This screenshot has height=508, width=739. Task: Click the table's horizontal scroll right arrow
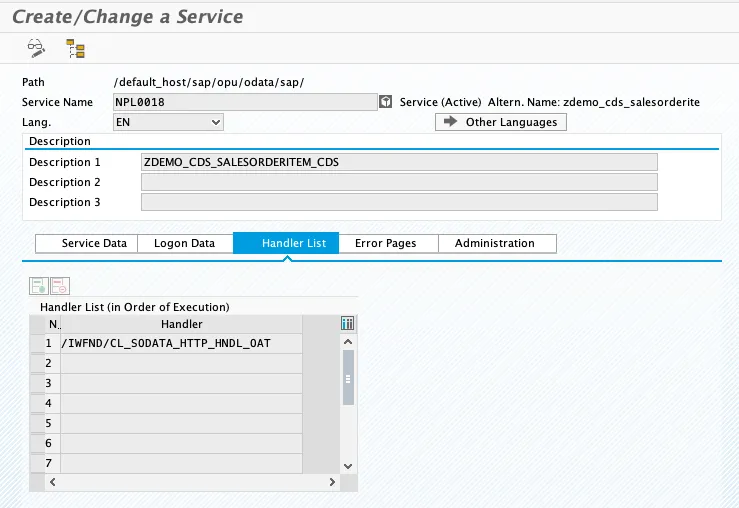[x=333, y=482]
